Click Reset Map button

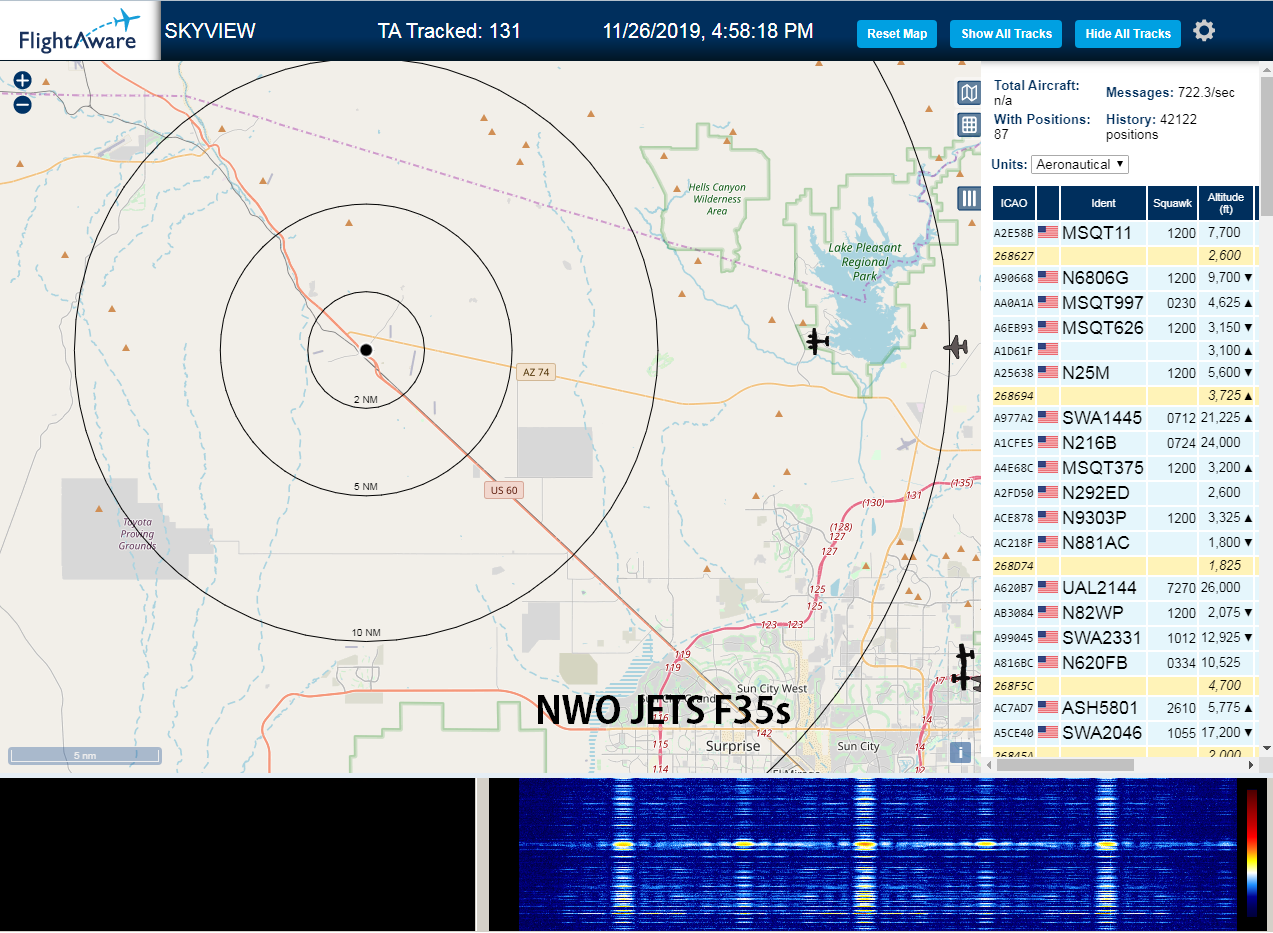click(x=897, y=33)
